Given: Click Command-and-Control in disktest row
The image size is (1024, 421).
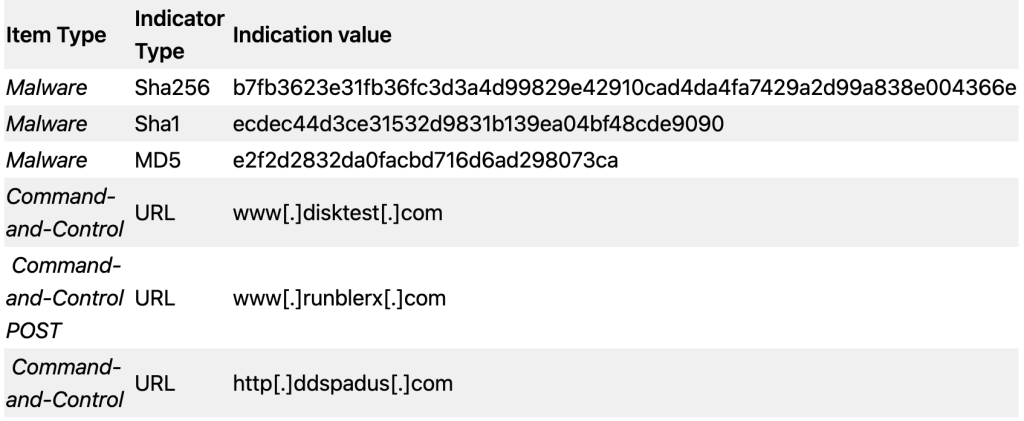Looking at the screenshot, I should coord(64,213).
